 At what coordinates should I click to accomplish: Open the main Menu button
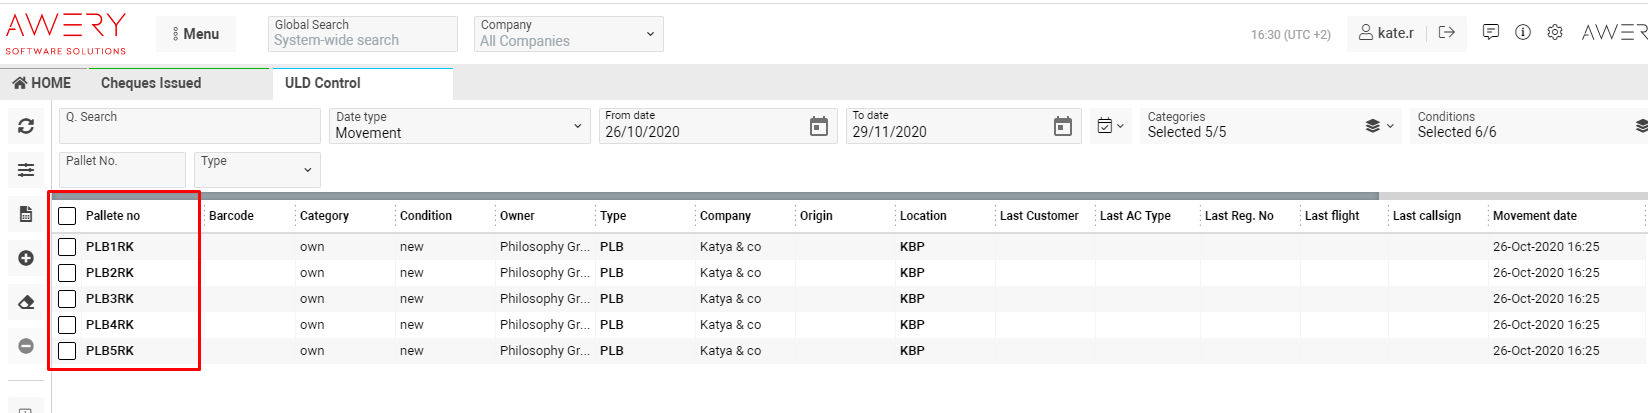click(x=196, y=34)
